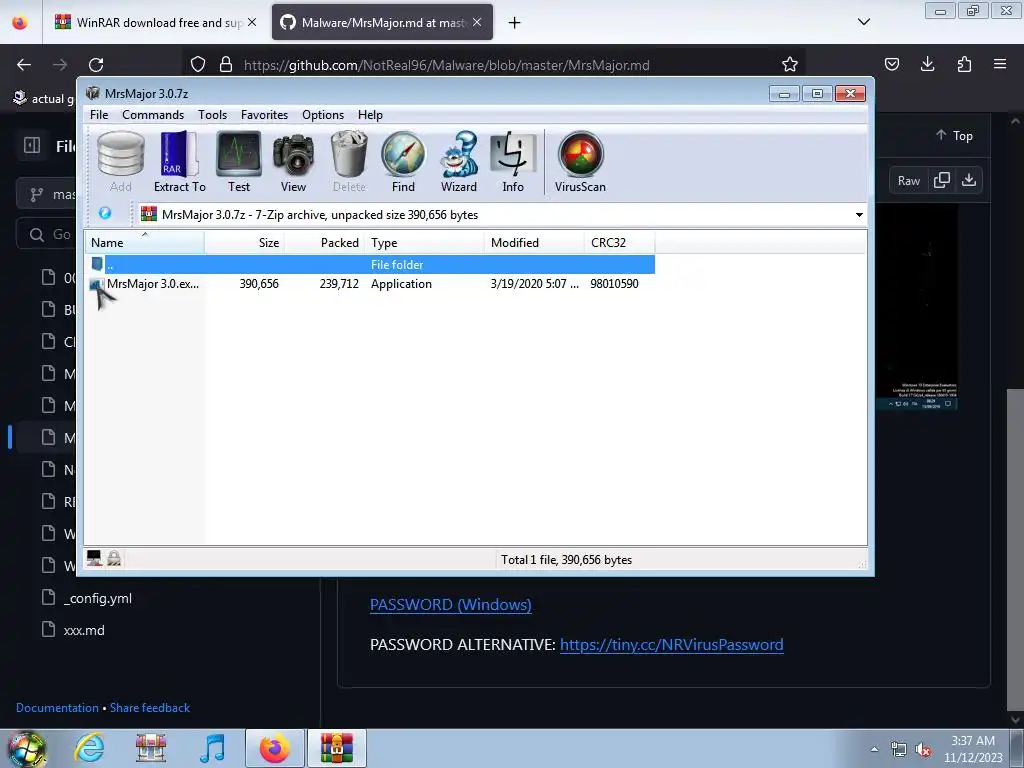The image size is (1024, 768).
Task: Reload the GitHub page in Firefox
Action: click(96, 65)
